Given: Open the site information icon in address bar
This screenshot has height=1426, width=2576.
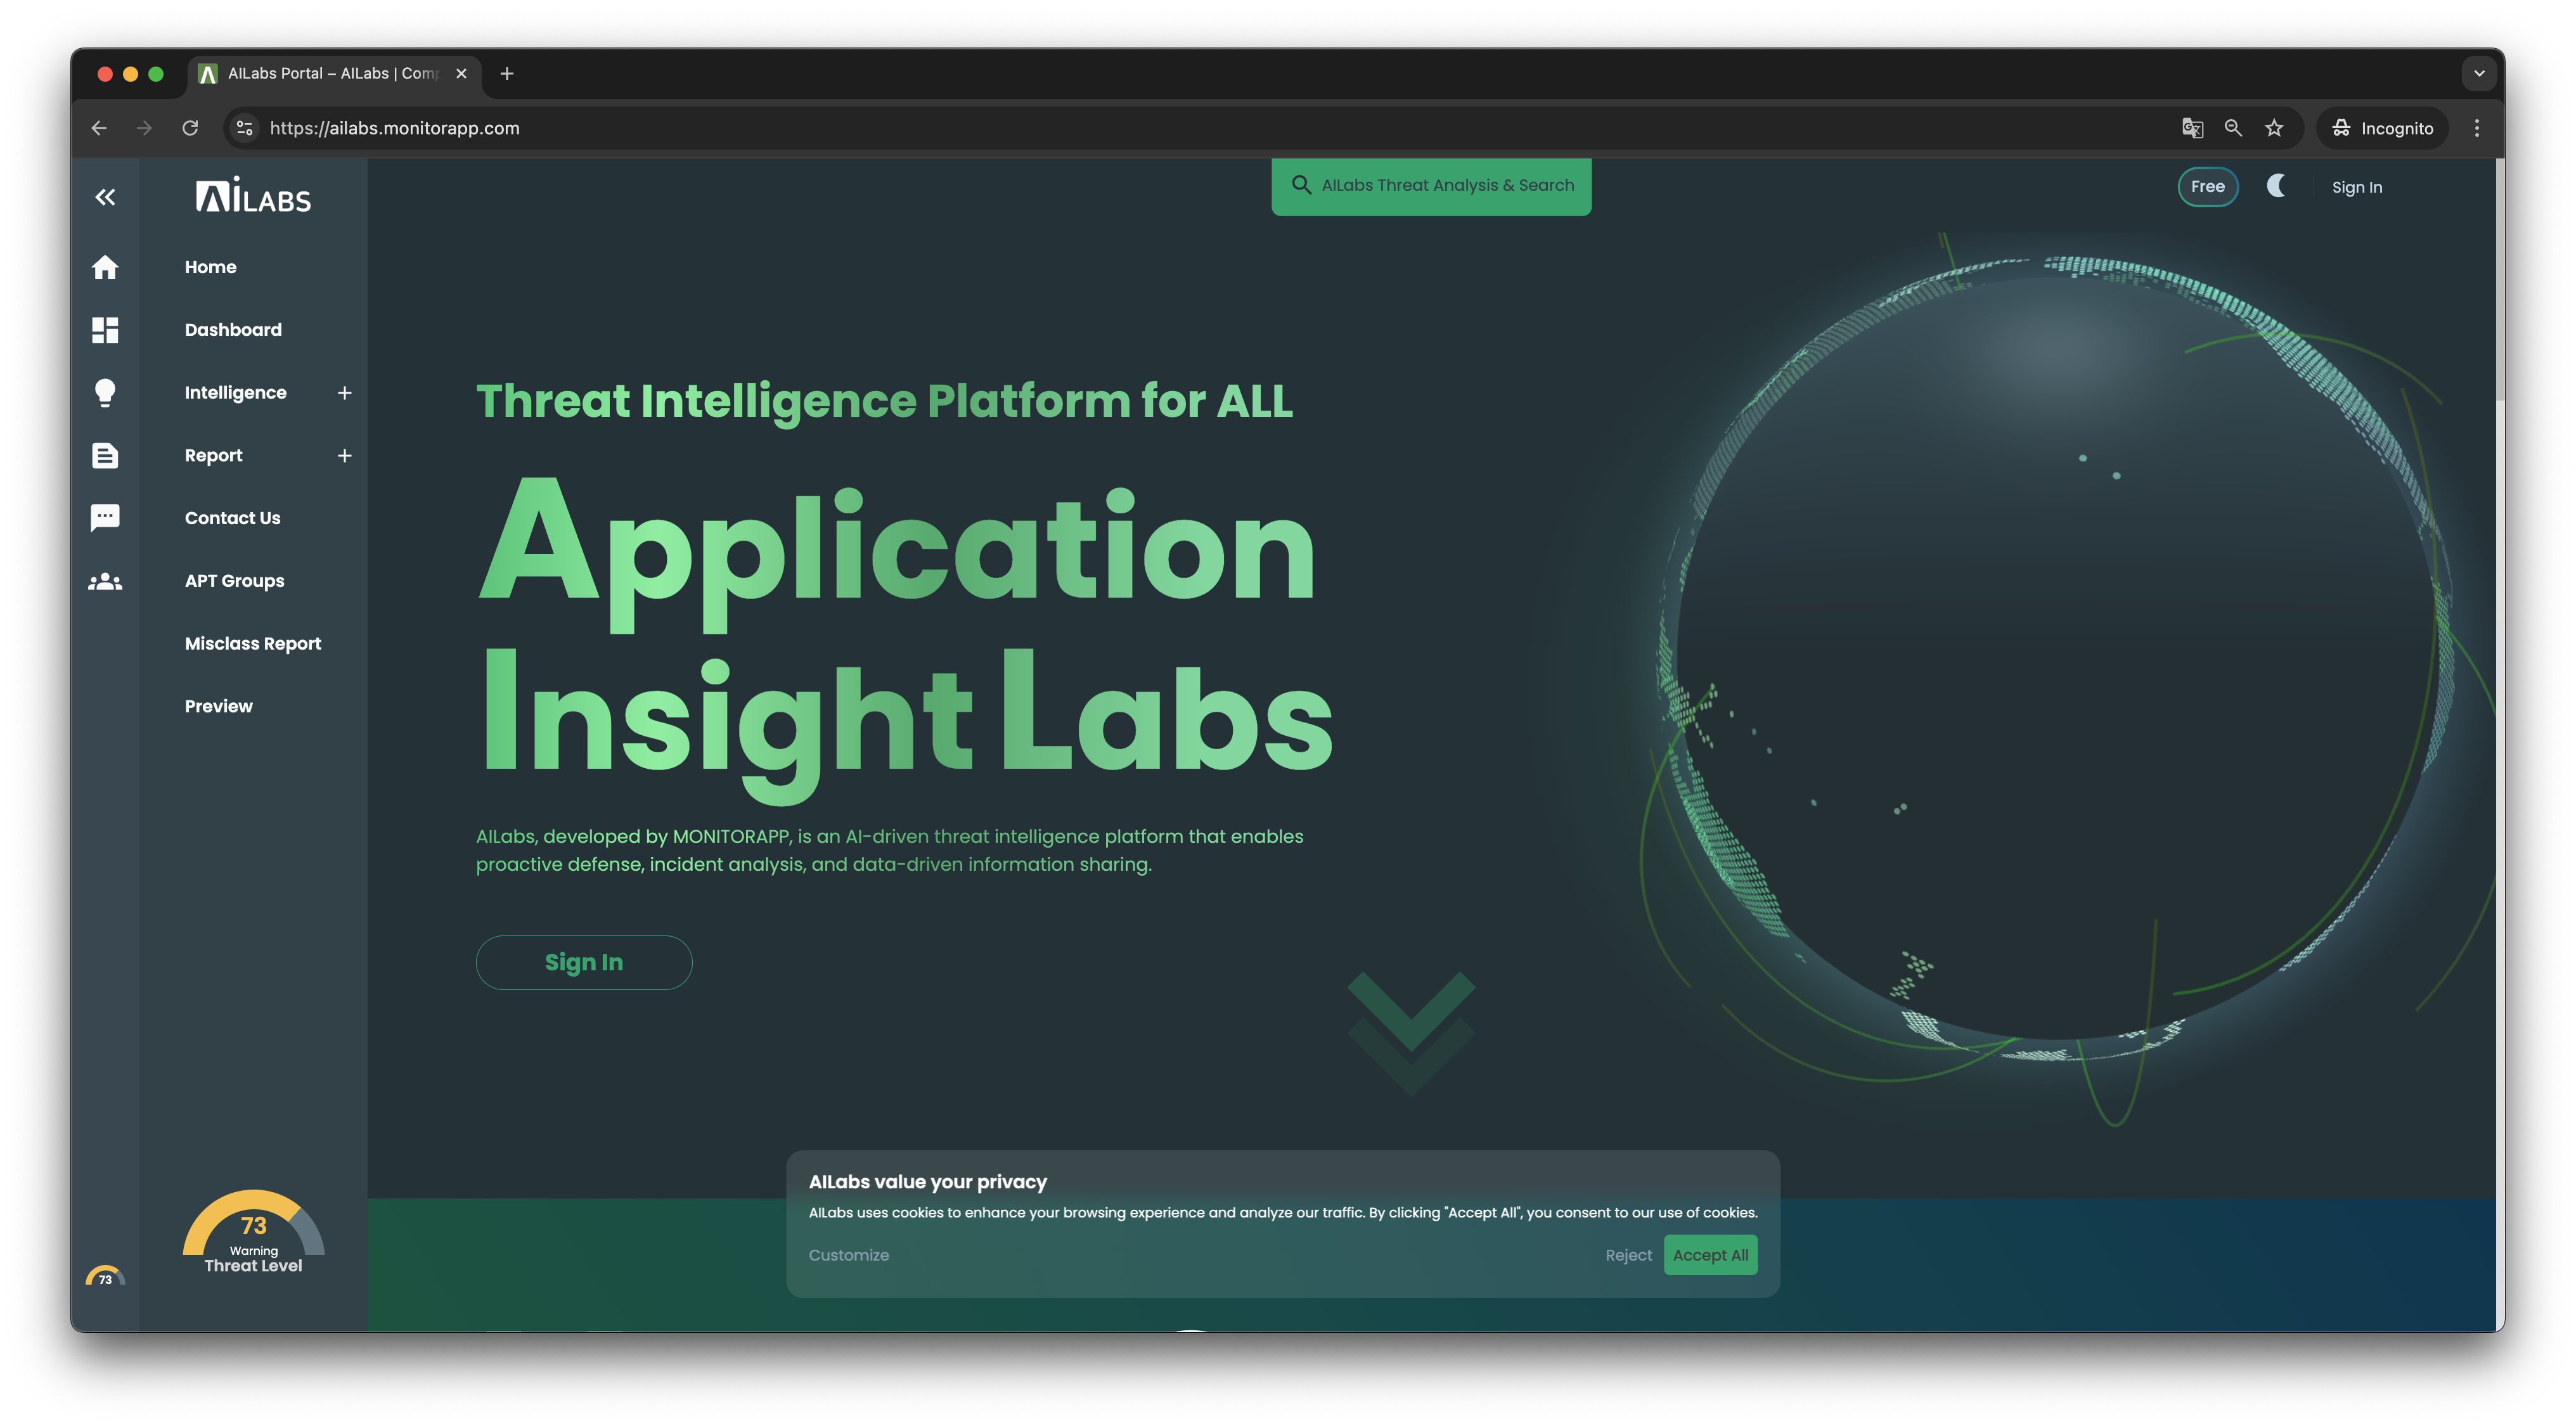Looking at the screenshot, I should tap(244, 128).
